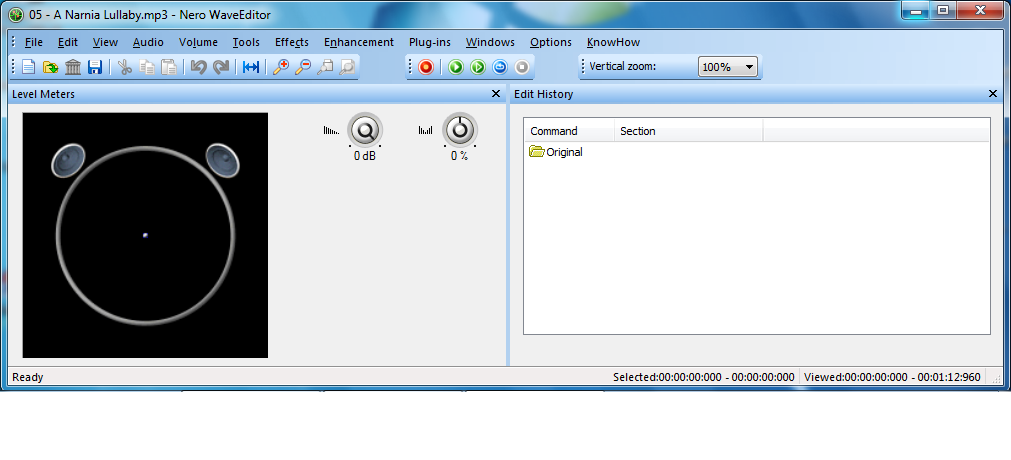
Task: Zoom in with the plus magnifier icon
Action: click(281, 67)
